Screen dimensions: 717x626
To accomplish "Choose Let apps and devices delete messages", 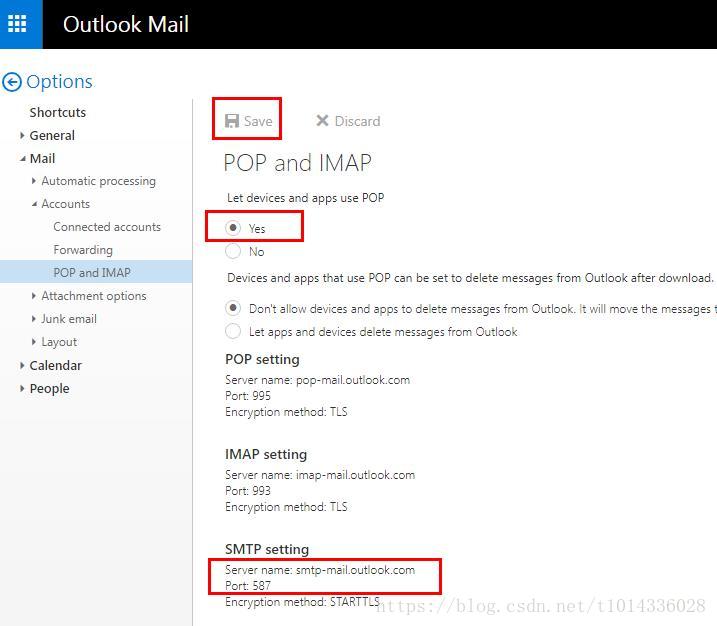I will [233, 331].
